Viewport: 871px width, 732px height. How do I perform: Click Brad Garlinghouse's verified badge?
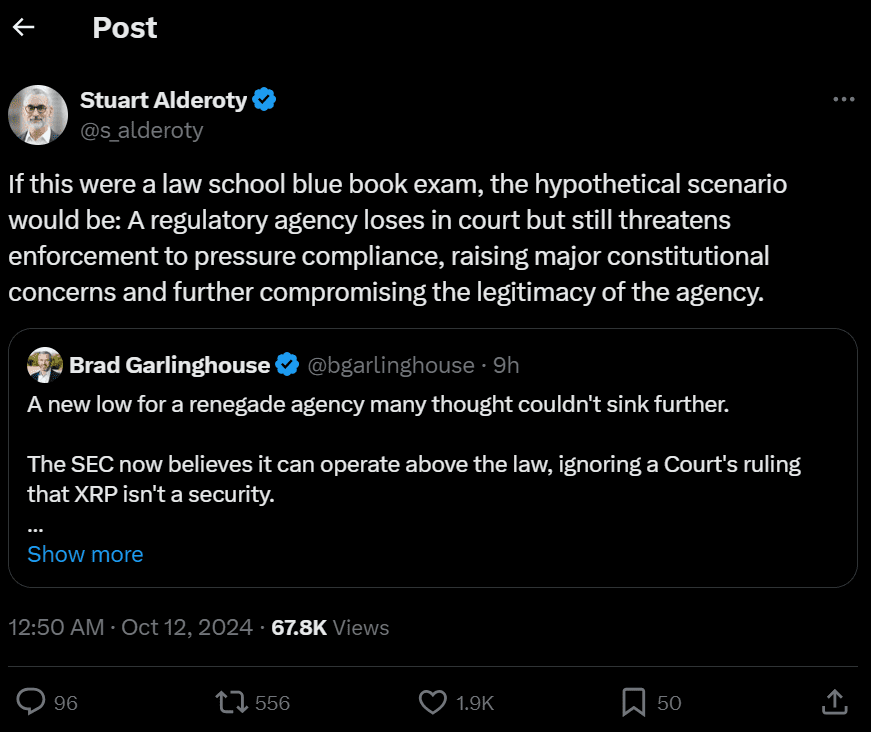tap(287, 365)
